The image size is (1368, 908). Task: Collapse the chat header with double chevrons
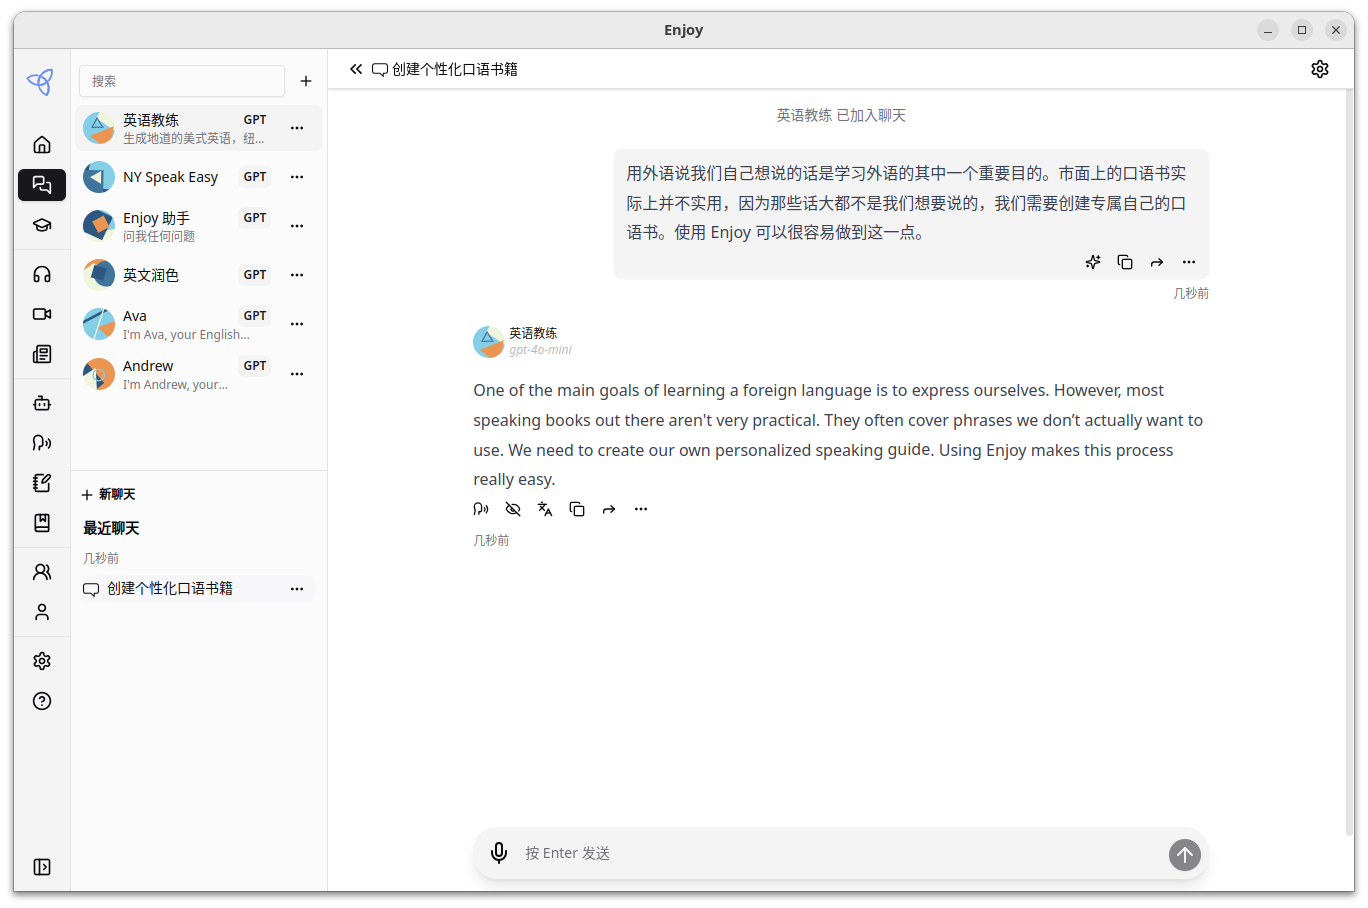[x=356, y=69]
